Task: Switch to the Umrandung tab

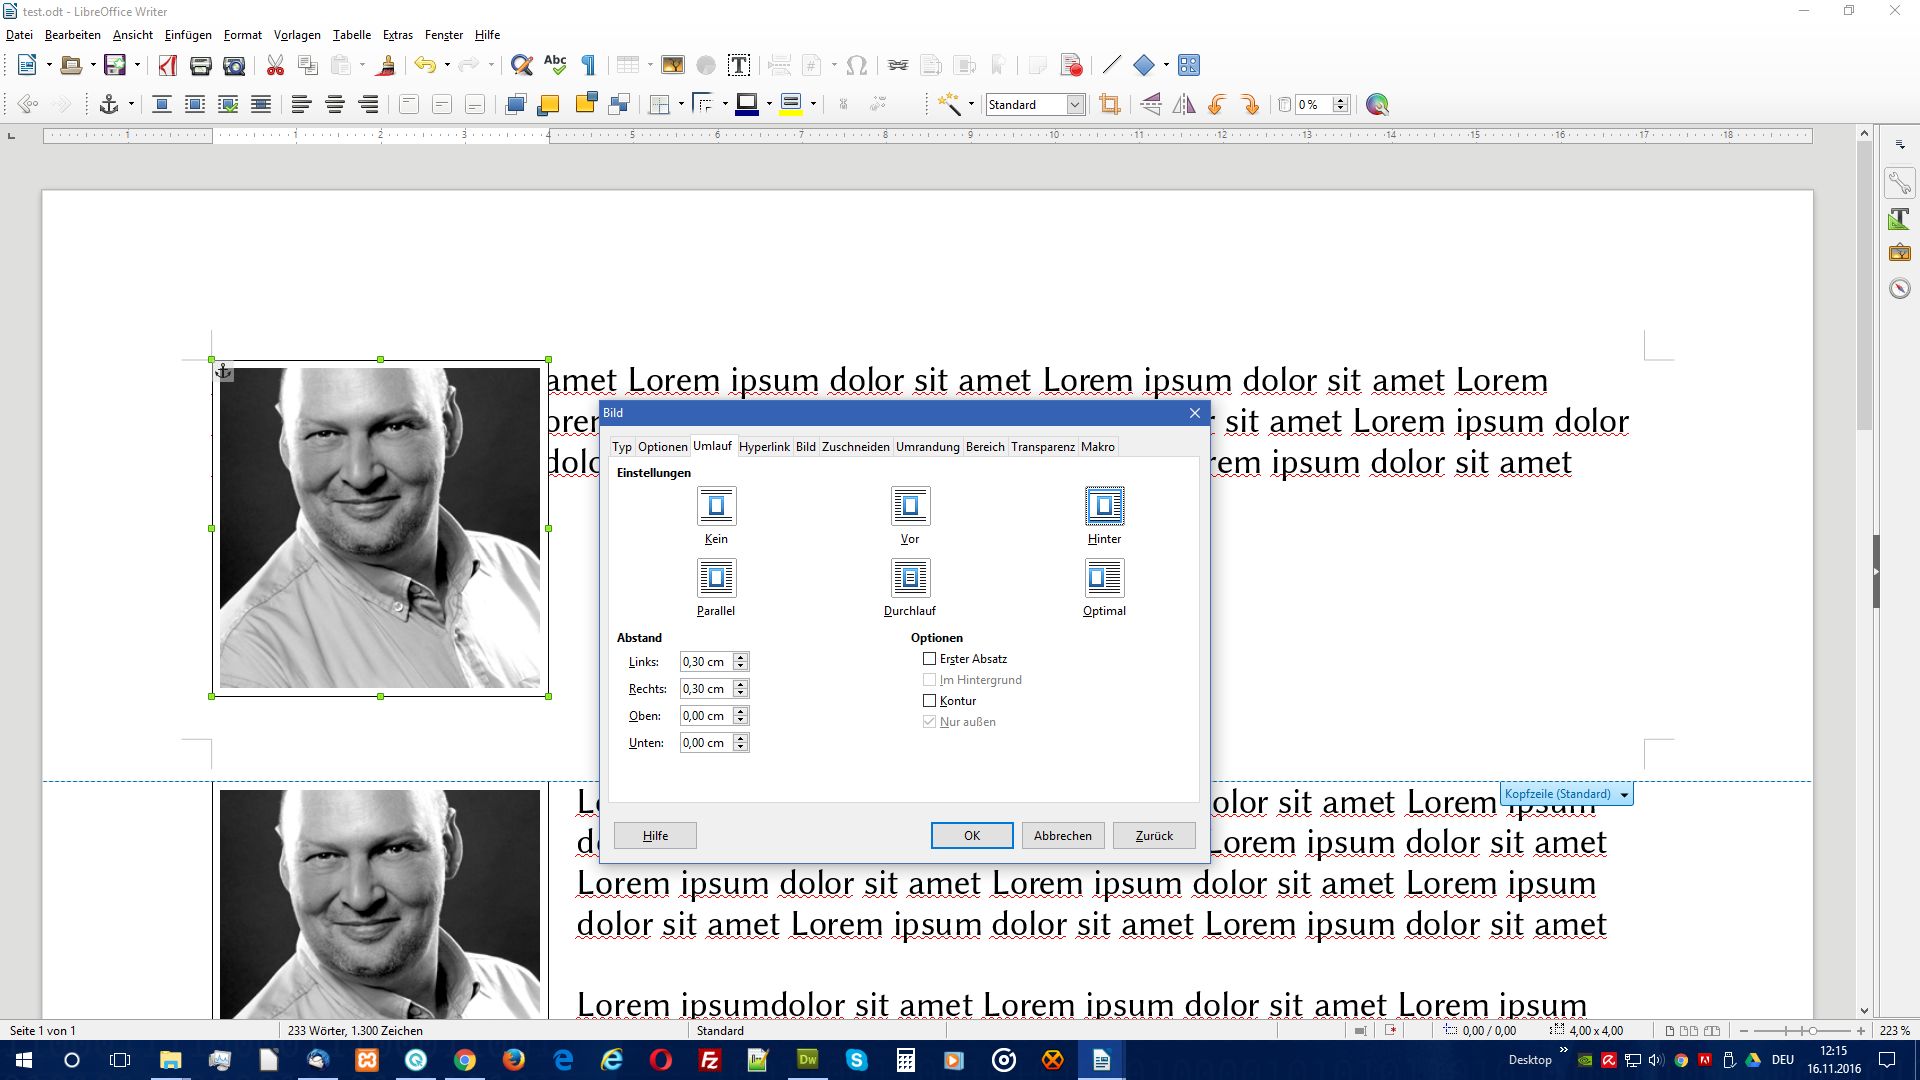Action: pyautogui.click(x=927, y=447)
